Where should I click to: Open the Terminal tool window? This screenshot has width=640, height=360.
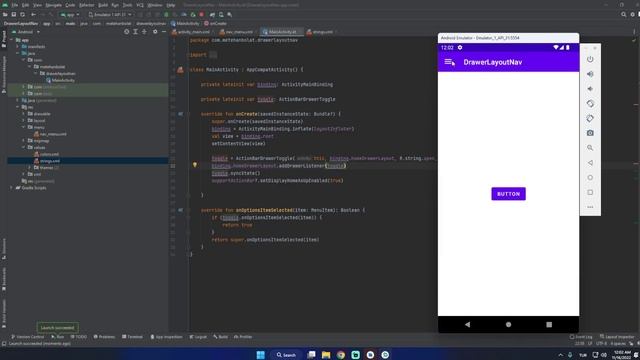point(132,337)
